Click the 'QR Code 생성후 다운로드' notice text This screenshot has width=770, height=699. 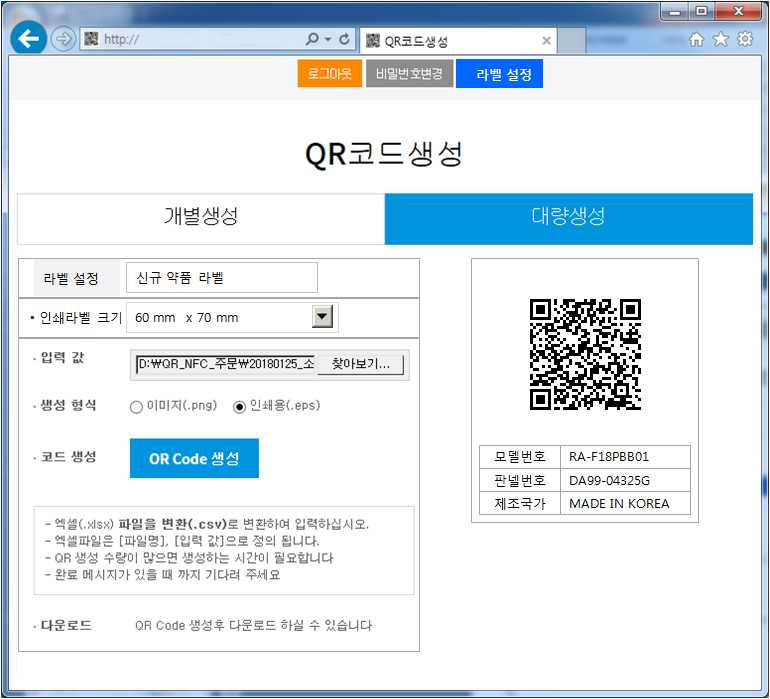click(x=253, y=625)
